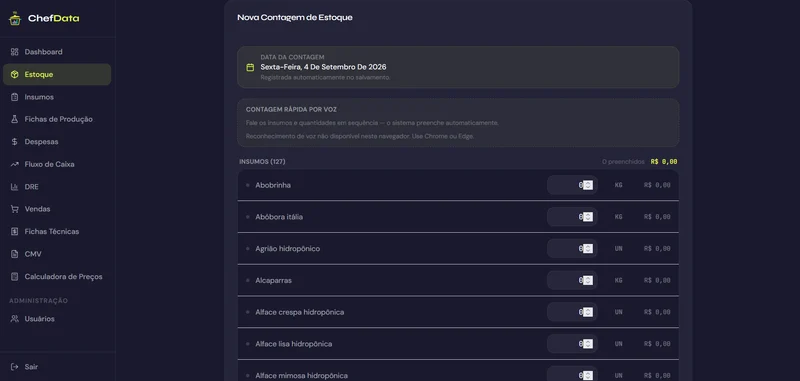
Task: Click the Alface mimosa hidropônica item name
Action: tap(302, 375)
